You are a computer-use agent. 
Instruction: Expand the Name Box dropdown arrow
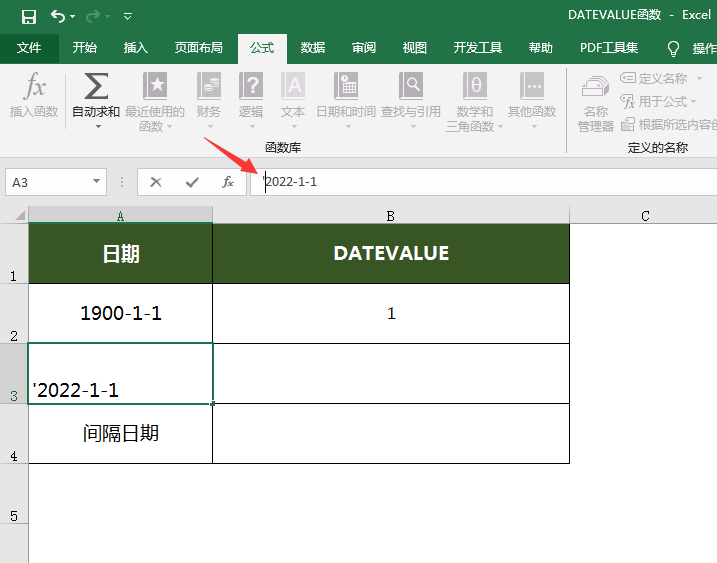[96, 182]
